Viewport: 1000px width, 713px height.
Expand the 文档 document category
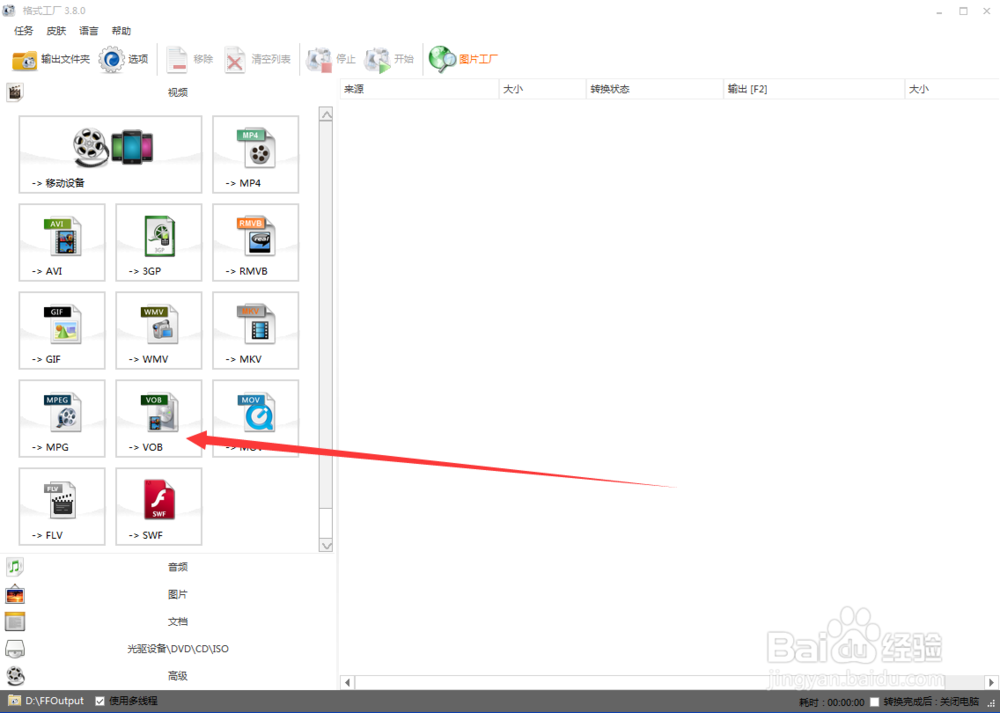click(x=168, y=621)
